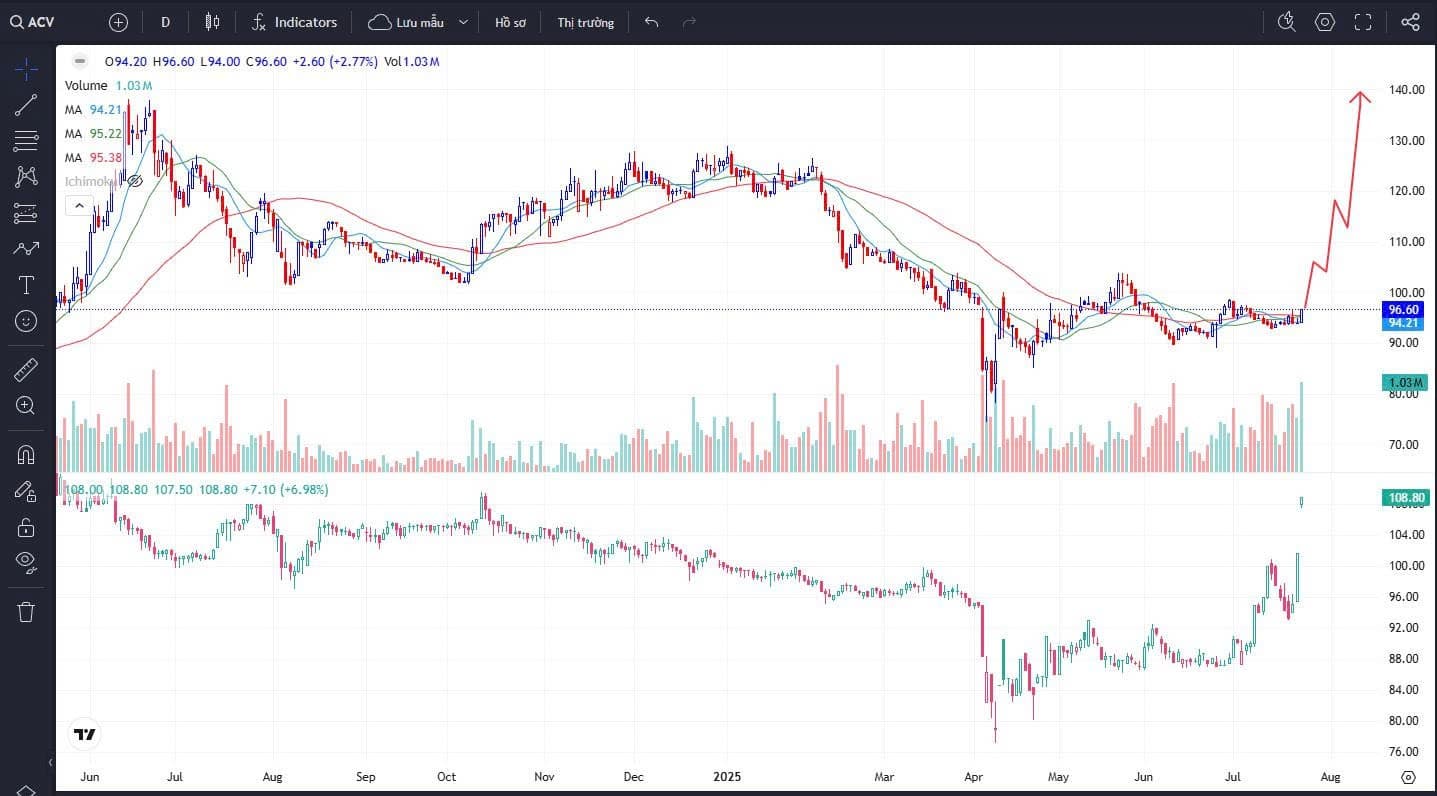Open the D timeframe interval selector

(165, 22)
